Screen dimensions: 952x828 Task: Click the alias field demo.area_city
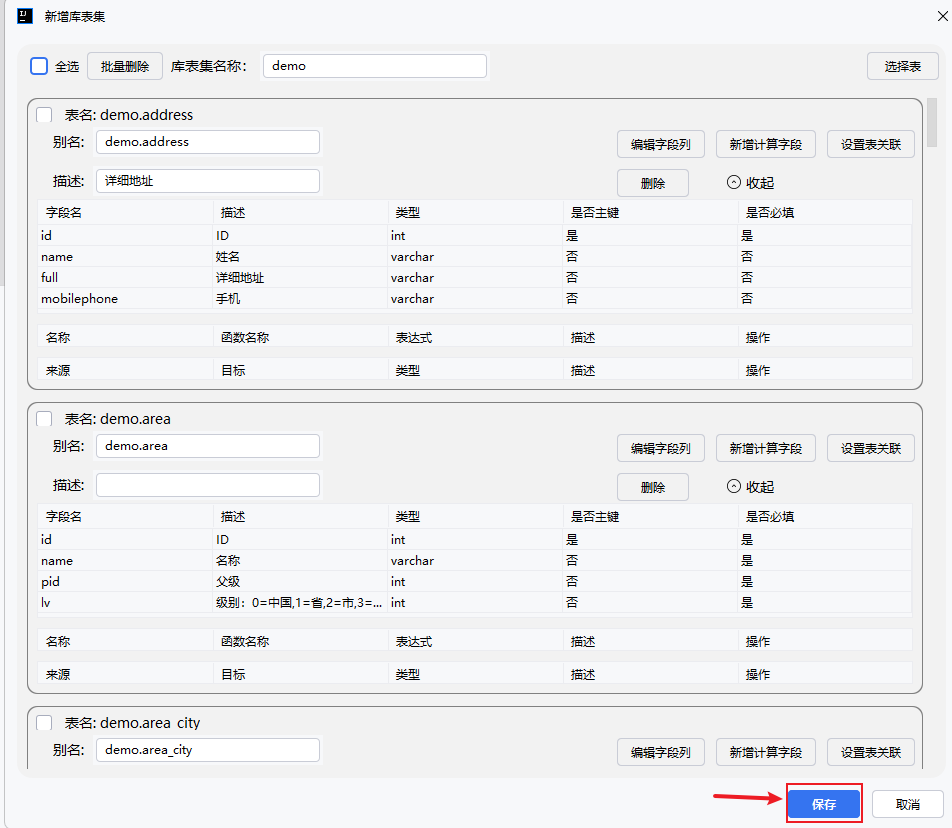point(208,750)
